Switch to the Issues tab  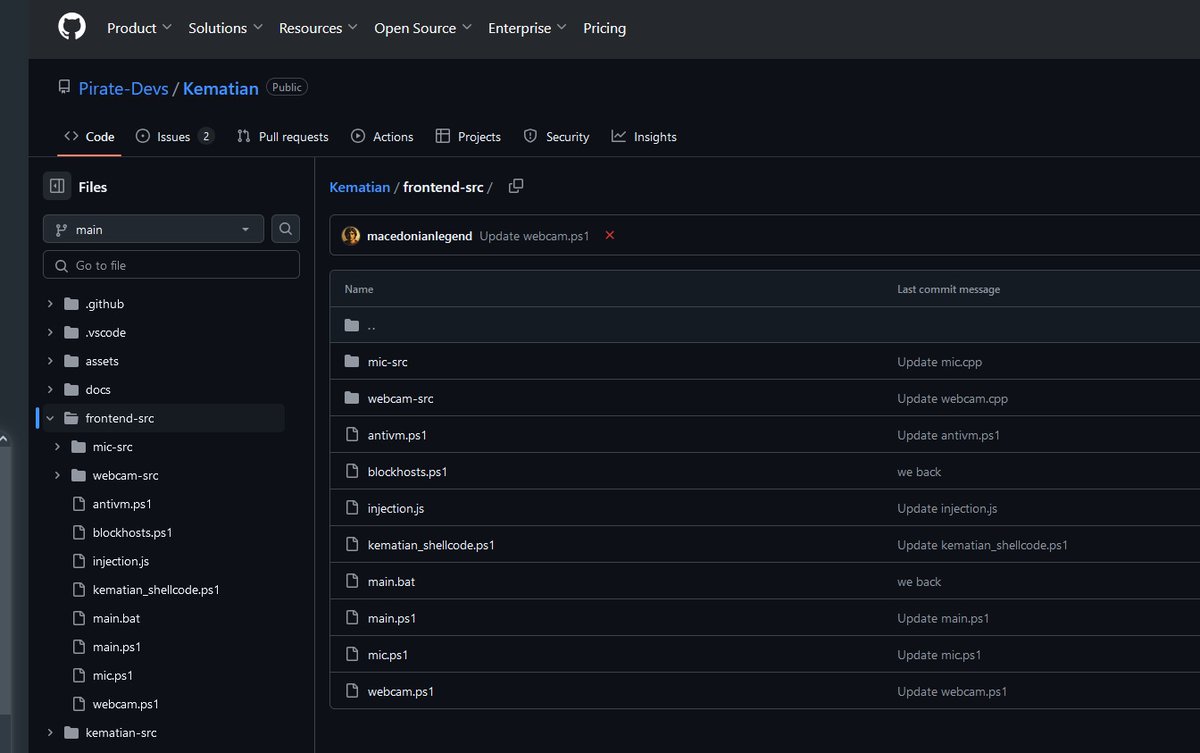click(175, 136)
